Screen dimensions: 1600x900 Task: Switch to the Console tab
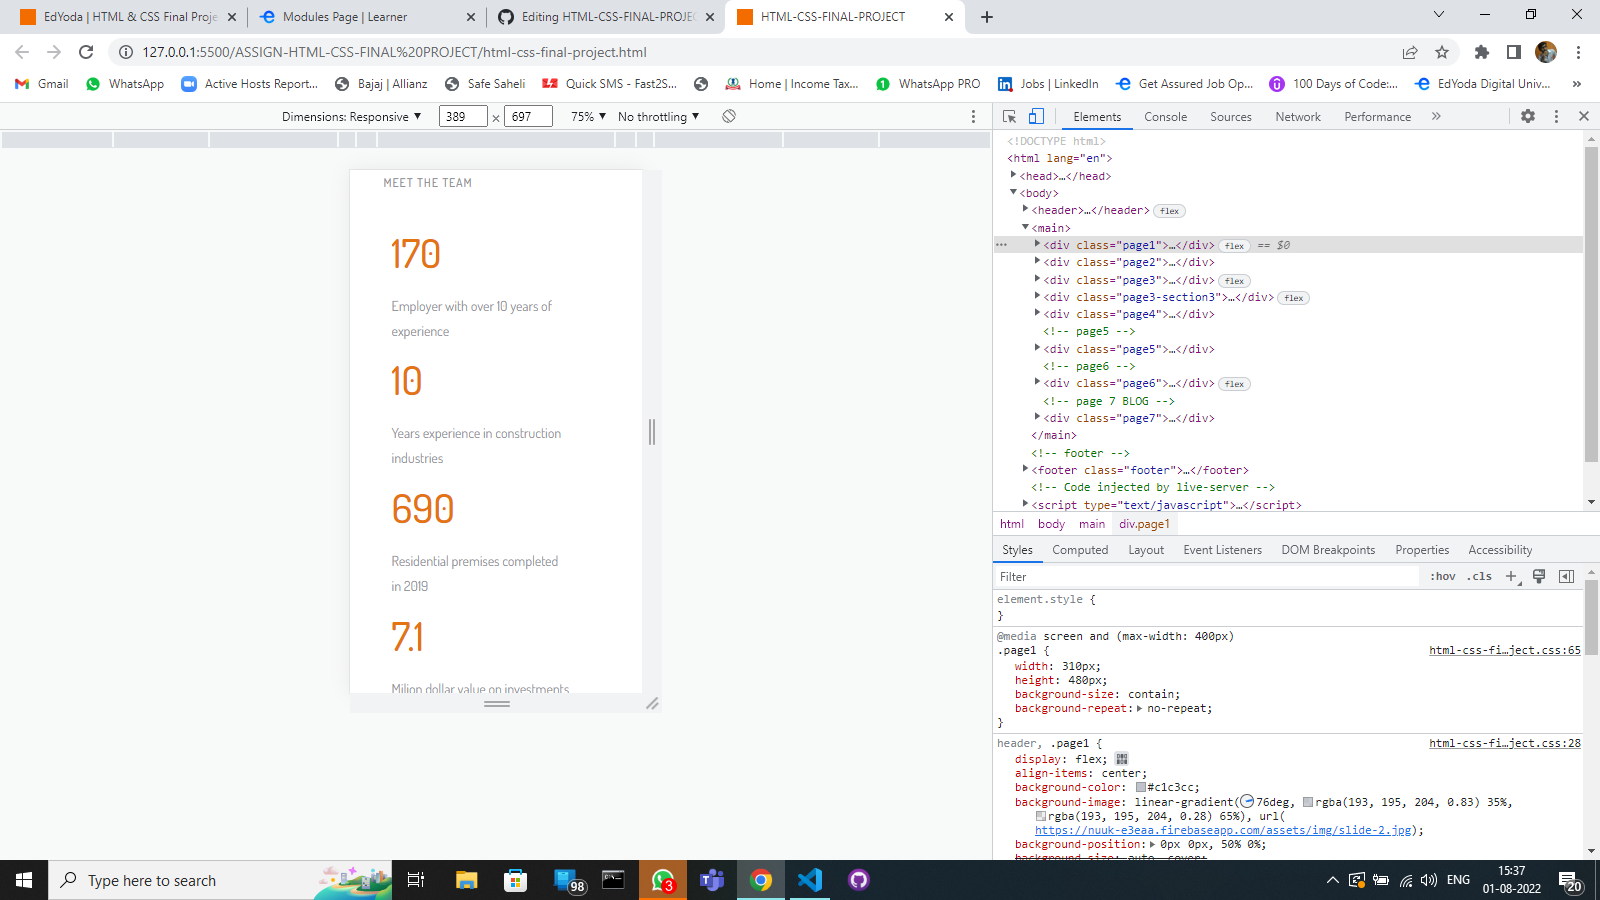point(1164,116)
